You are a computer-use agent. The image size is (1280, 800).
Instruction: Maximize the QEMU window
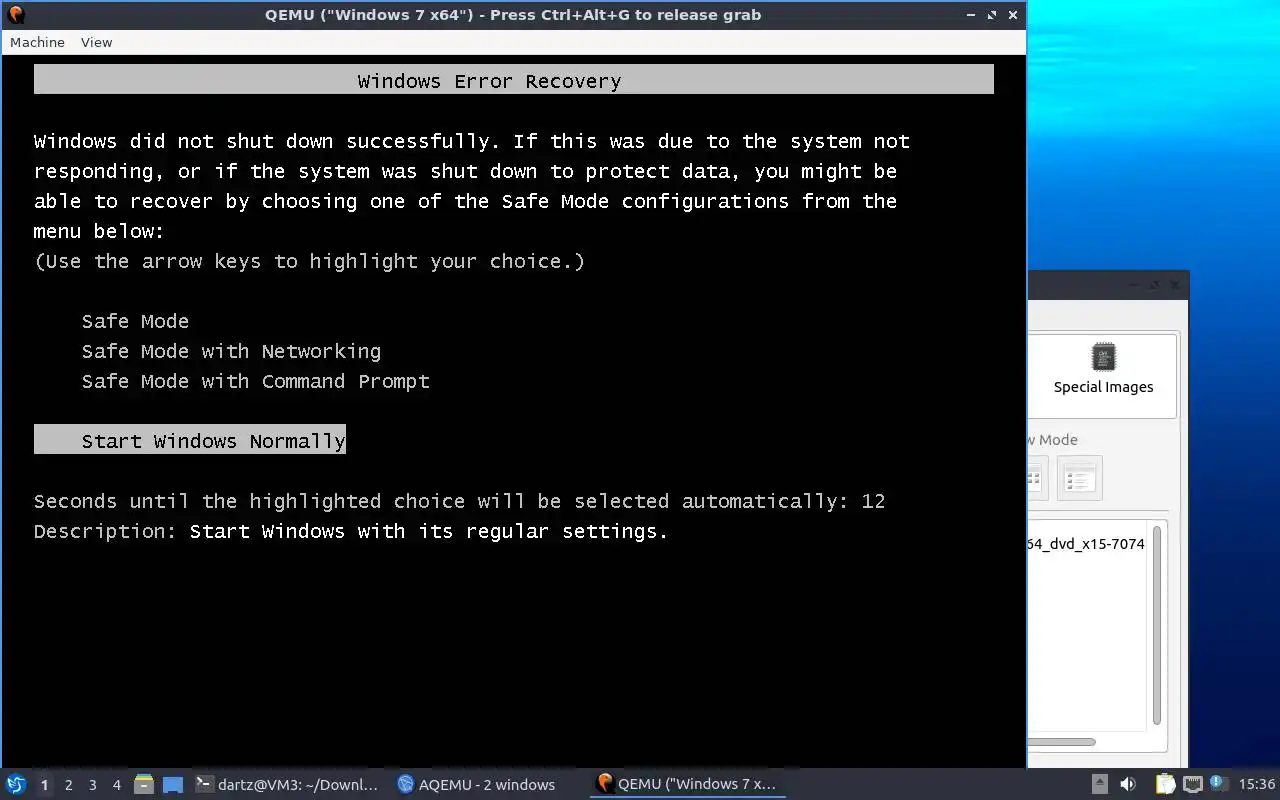tap(992, 15)
